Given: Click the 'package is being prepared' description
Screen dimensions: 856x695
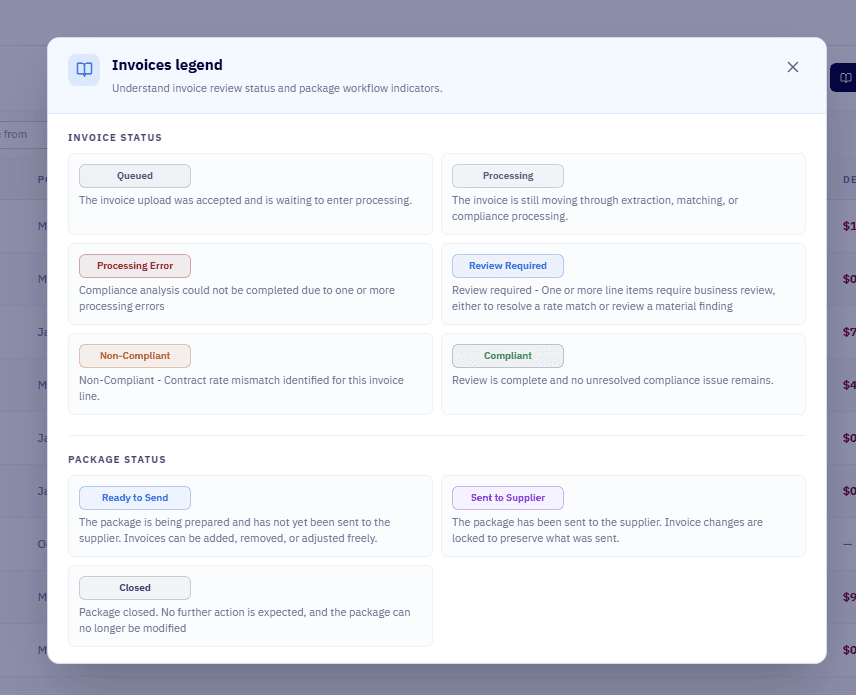Looking at the screenshot, I should 235,530.
